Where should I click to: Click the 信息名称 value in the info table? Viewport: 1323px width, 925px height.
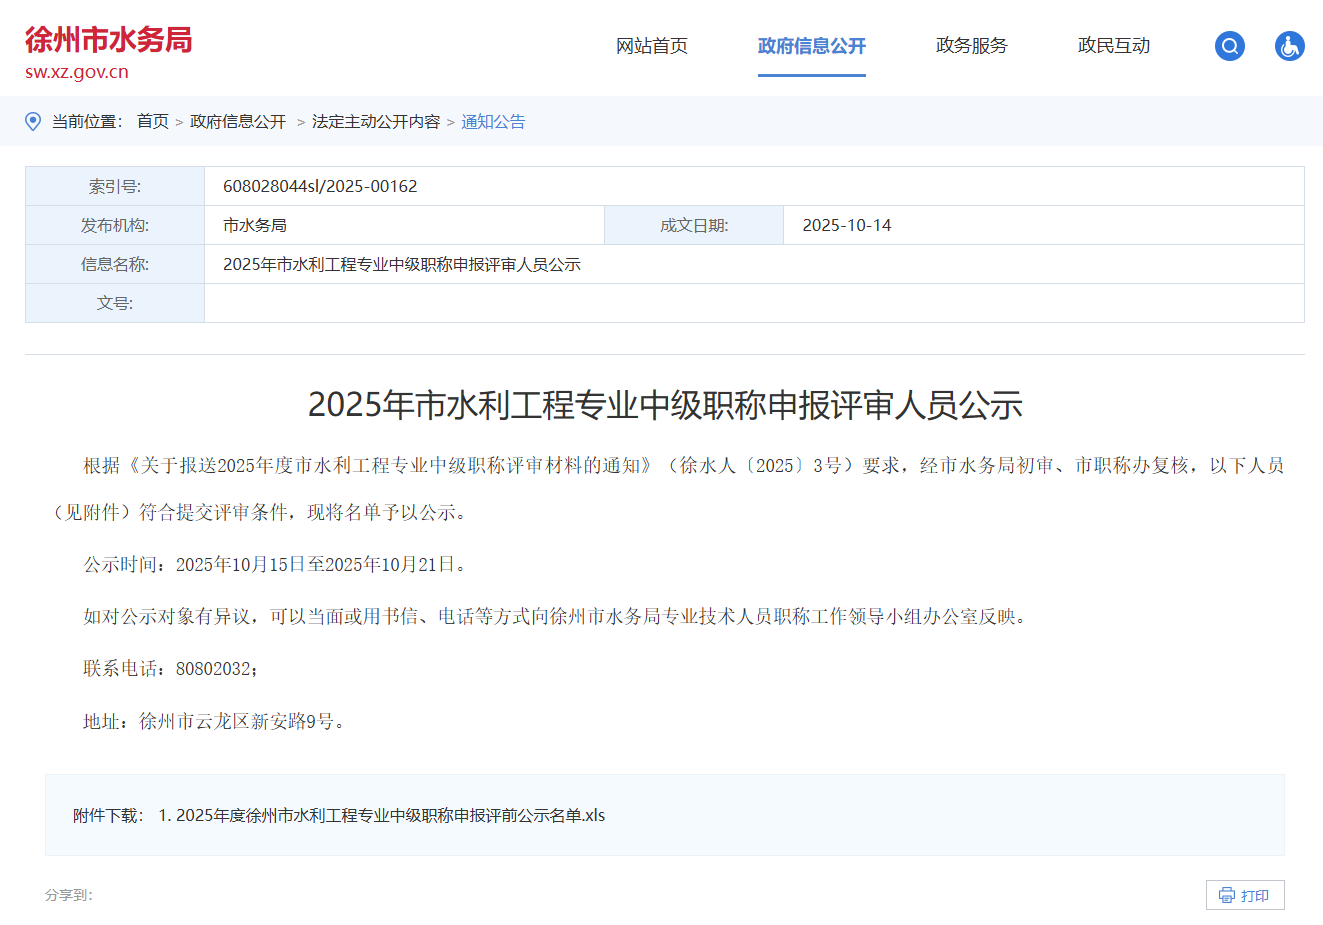click(401, 264)
